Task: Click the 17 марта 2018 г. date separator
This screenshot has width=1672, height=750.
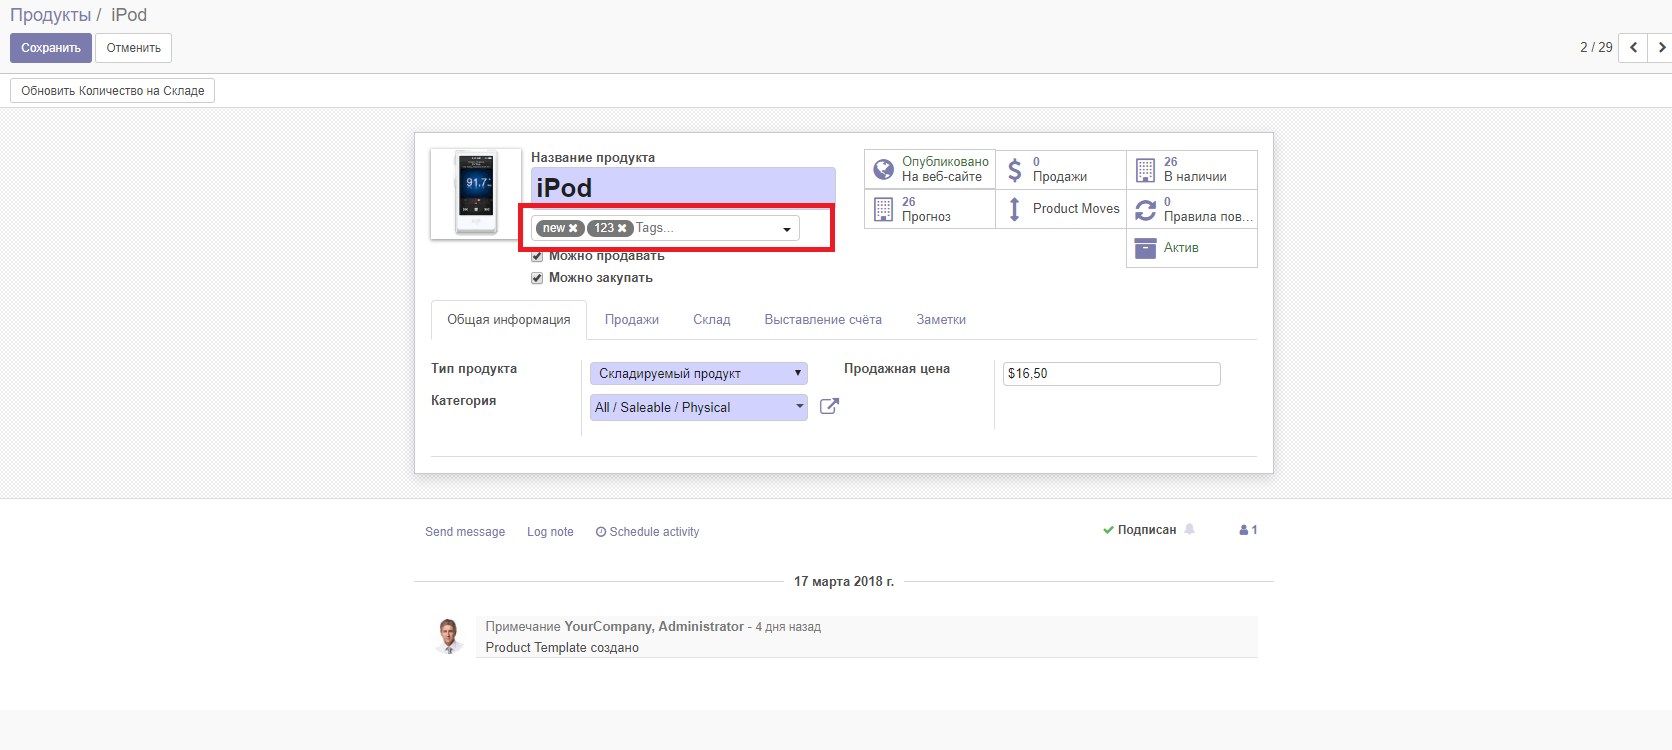Action: click(x=844, y=581)
